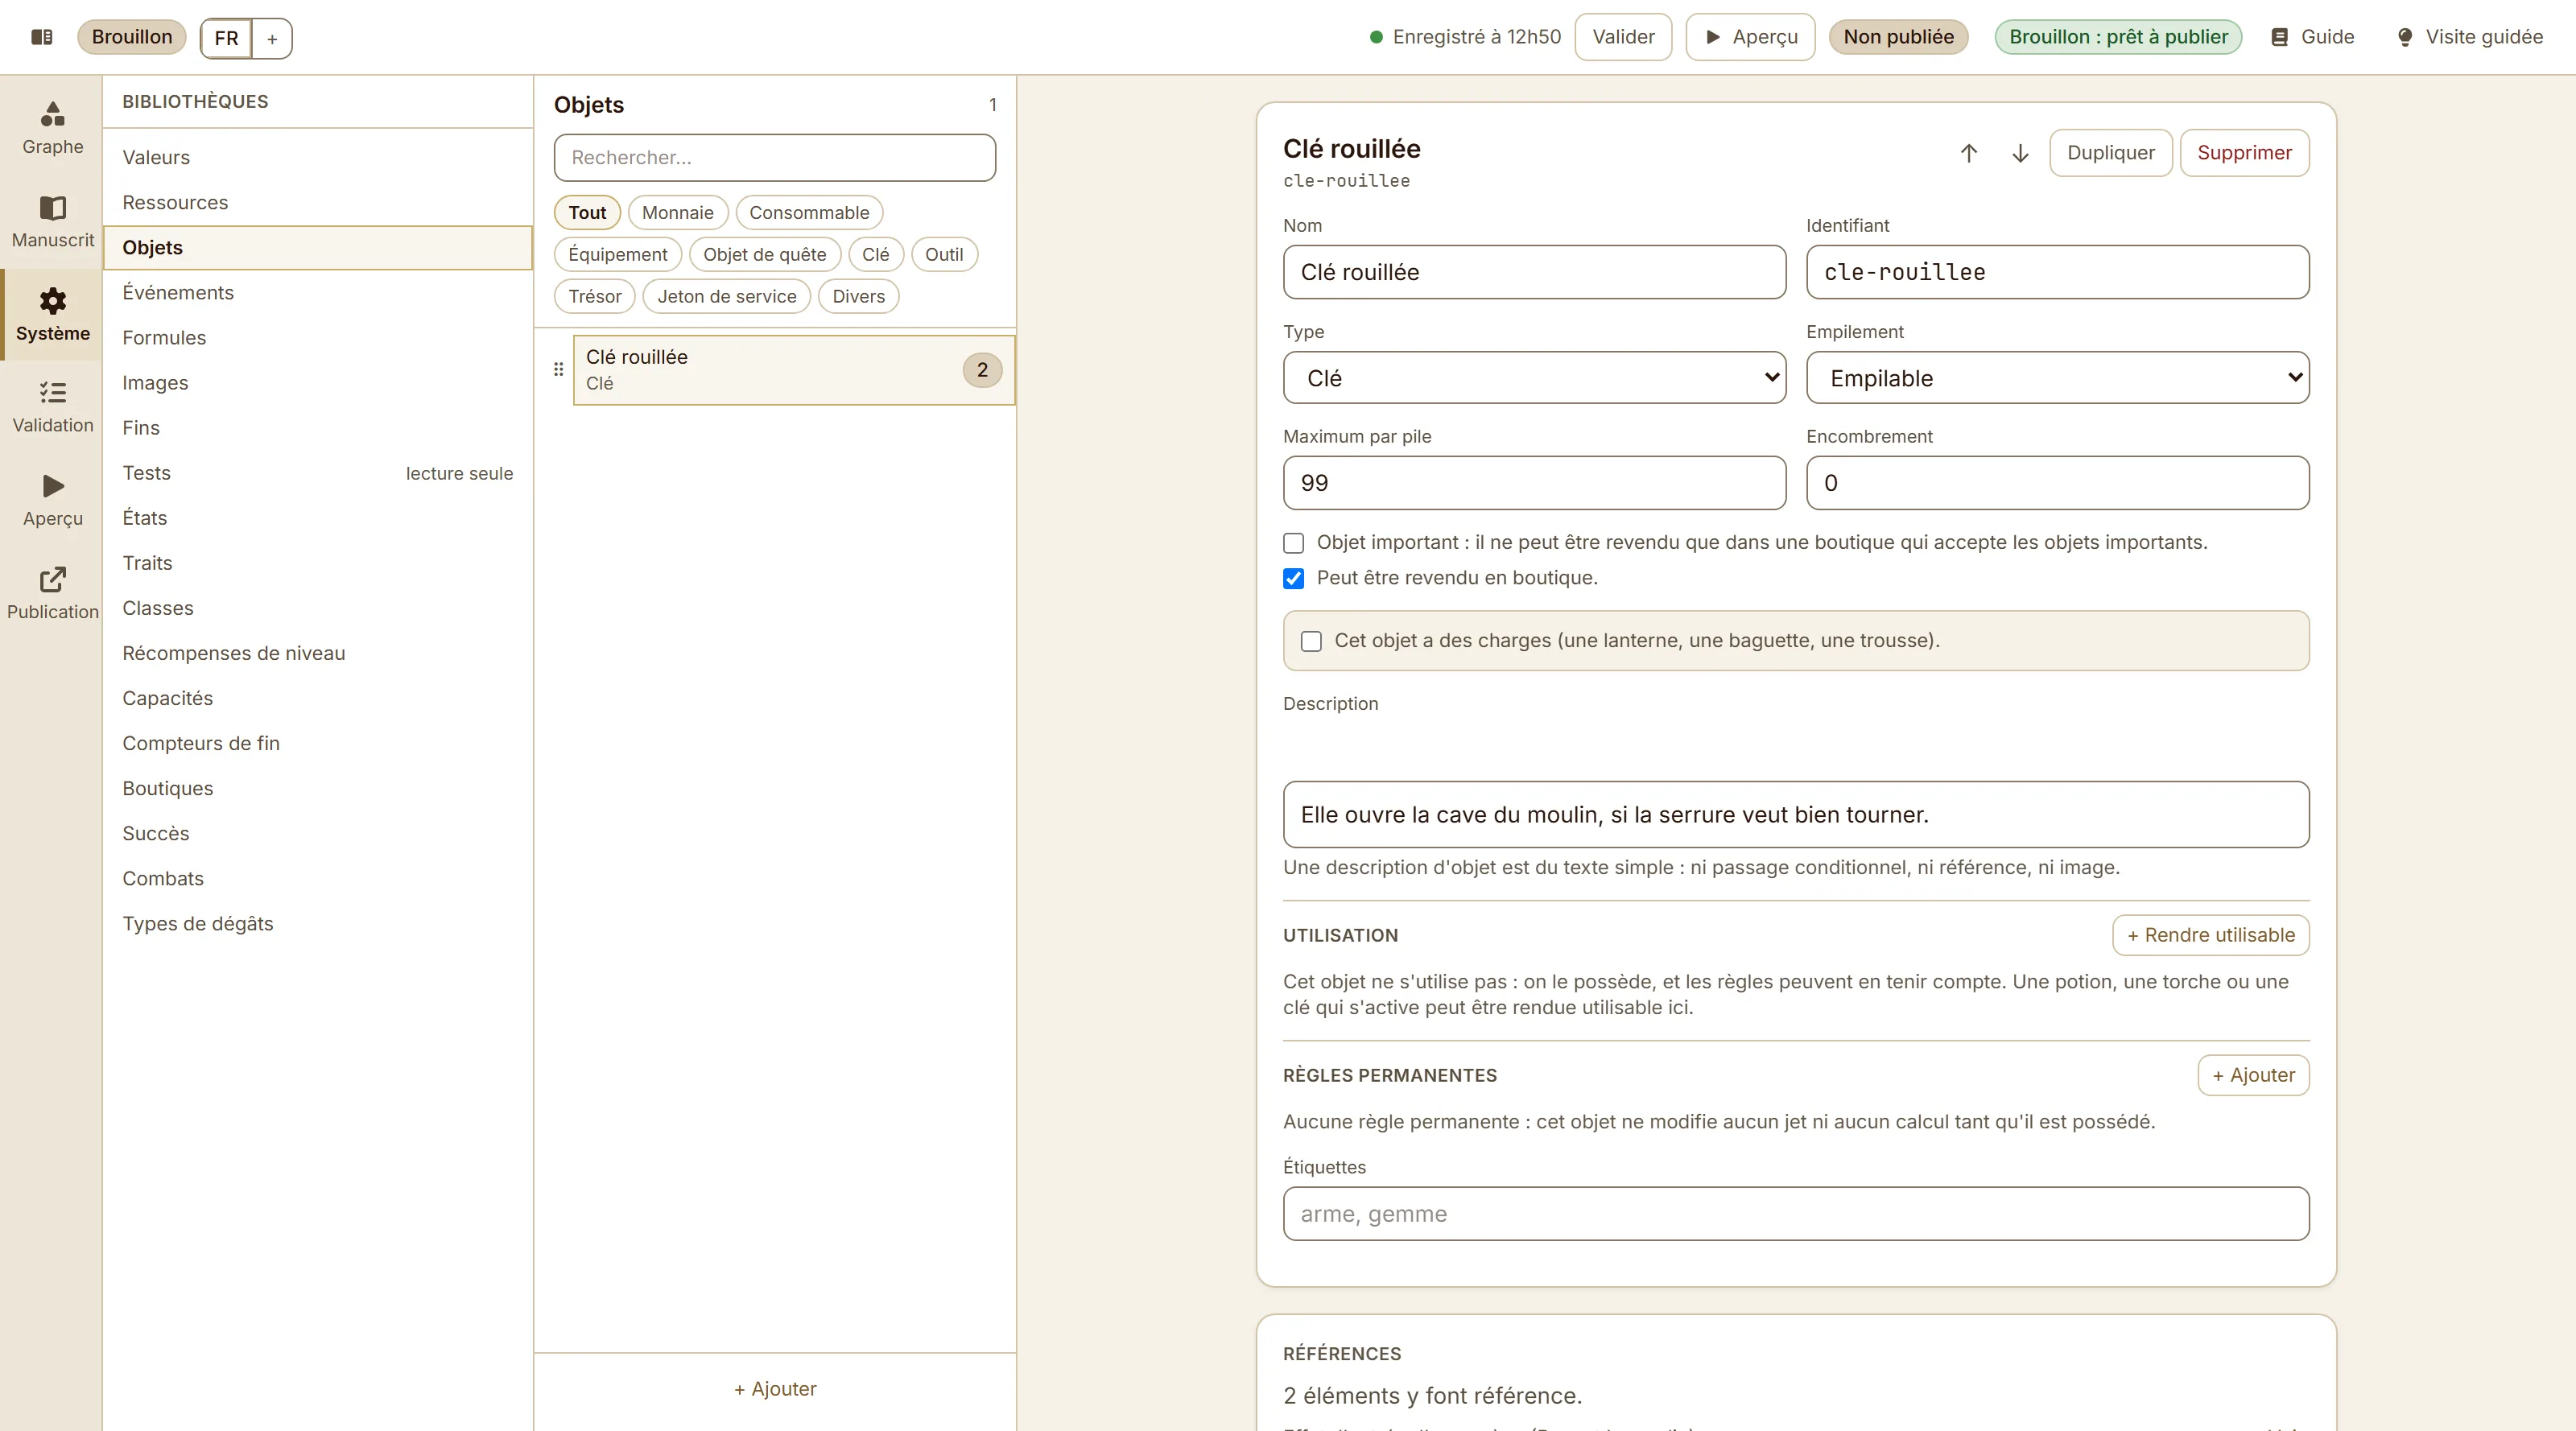The width and height of the screenshot is (2576, 1431).
Task: Open the Combats library
Action: click(318, 878)
